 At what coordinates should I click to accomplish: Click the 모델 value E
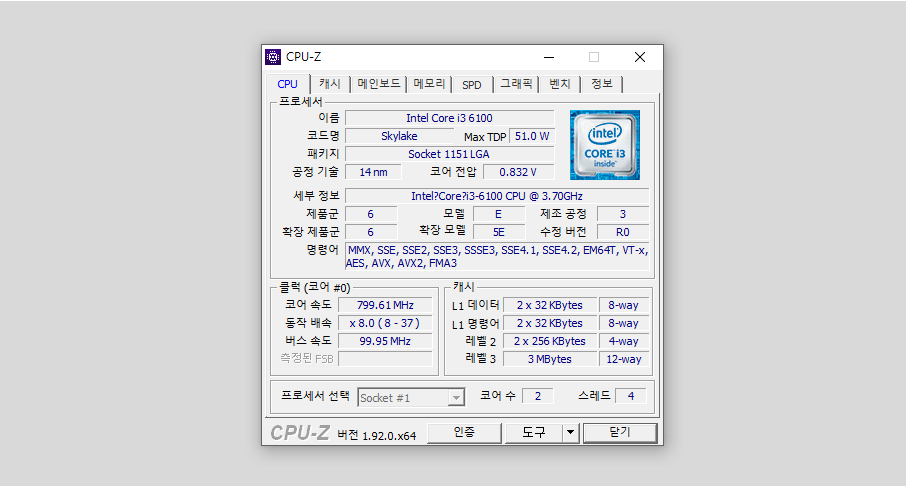(x=499, y=214)
